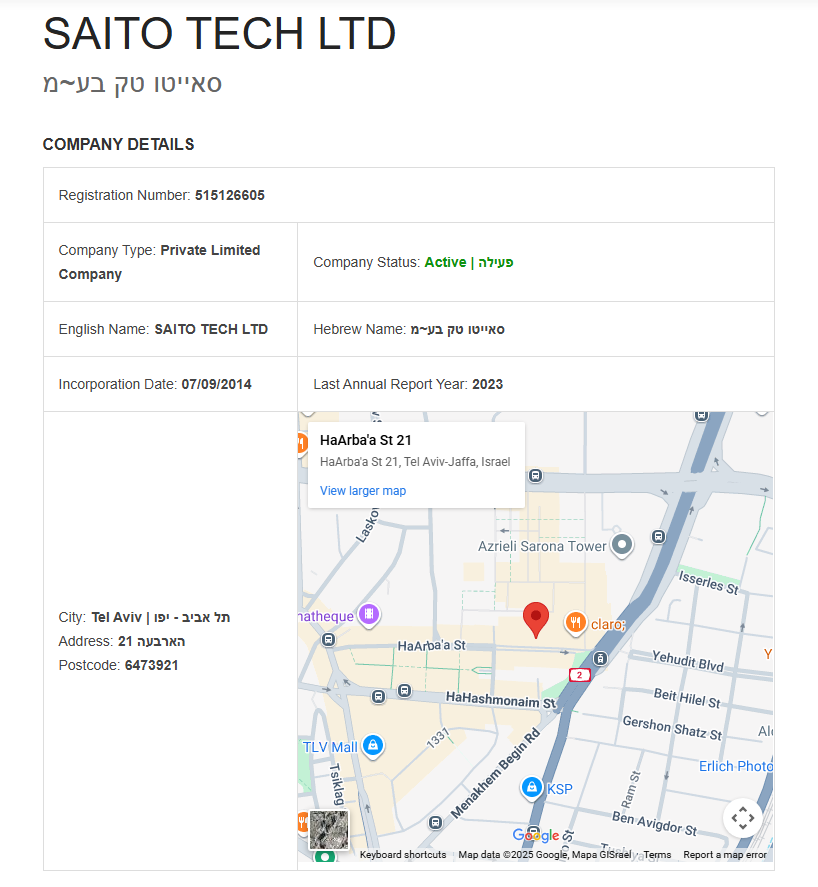Select transit stop right of Azrieli Sarona Tower
This screenshot has height=887, width=818.
[x=658, y=536]
